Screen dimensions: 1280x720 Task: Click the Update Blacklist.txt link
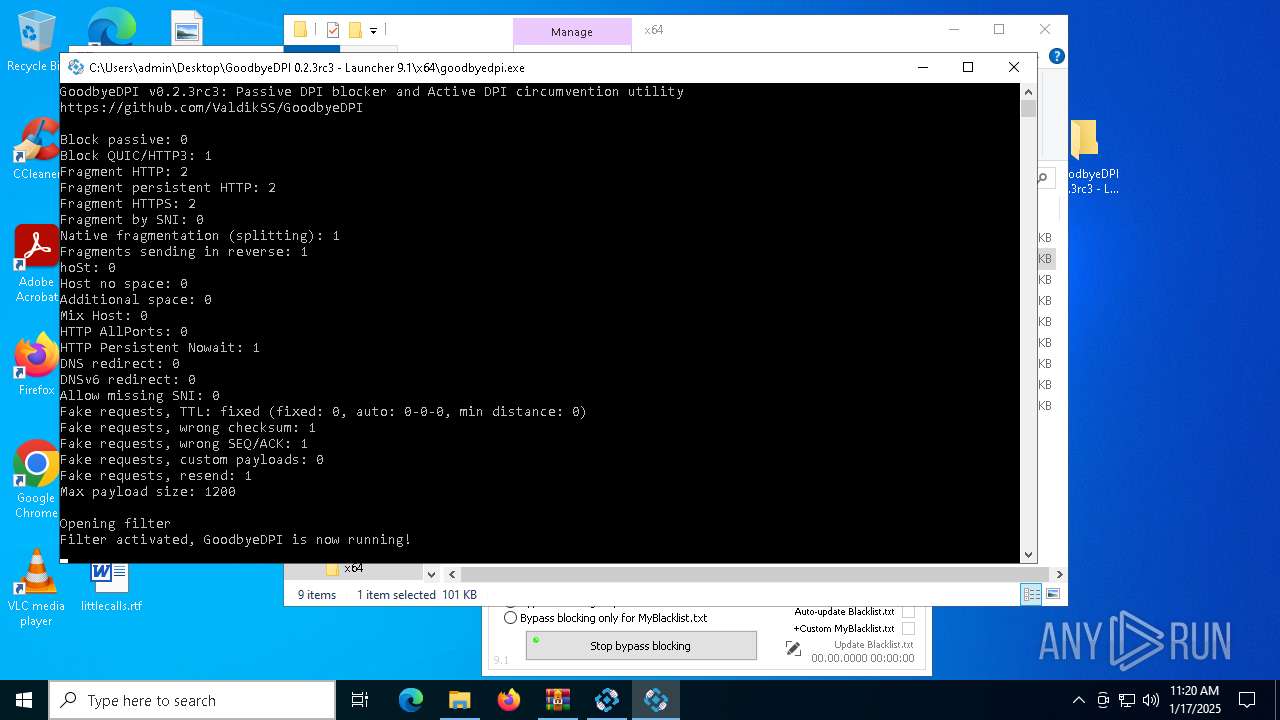[874, 645]
